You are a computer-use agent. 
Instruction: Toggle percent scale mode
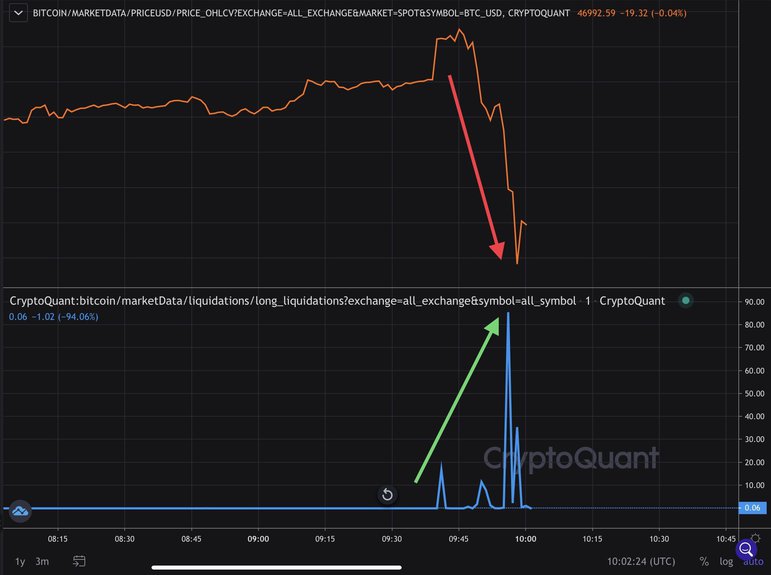coord(704,561)
